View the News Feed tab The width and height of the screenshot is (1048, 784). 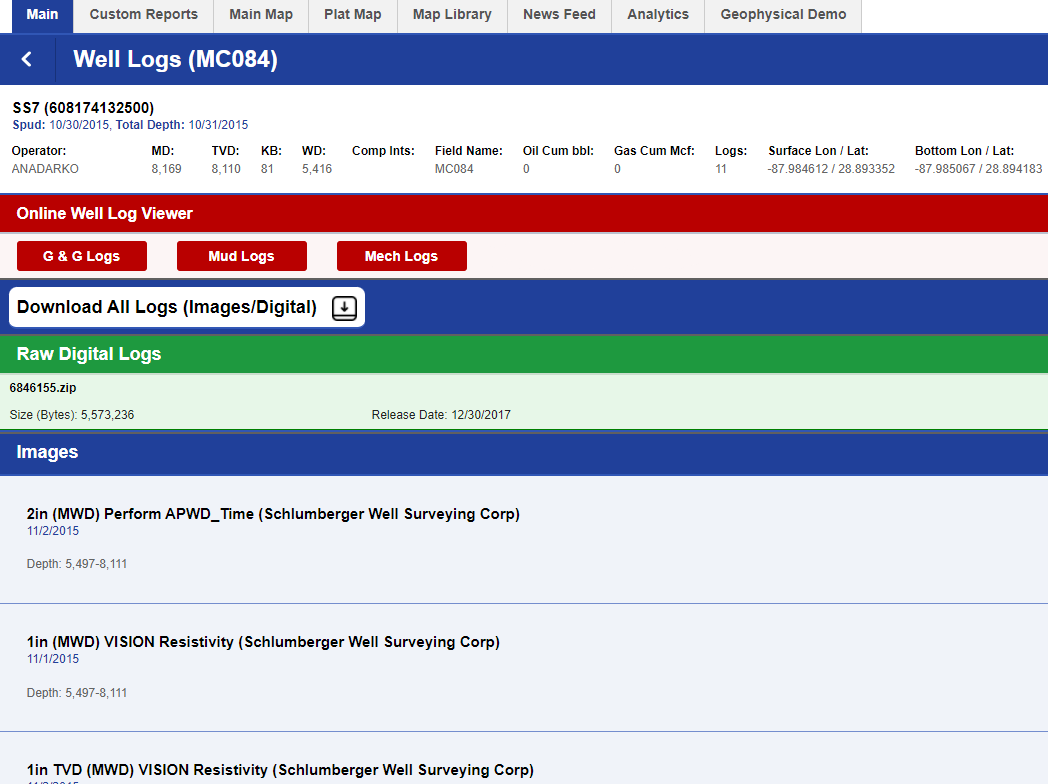point(559,15)
